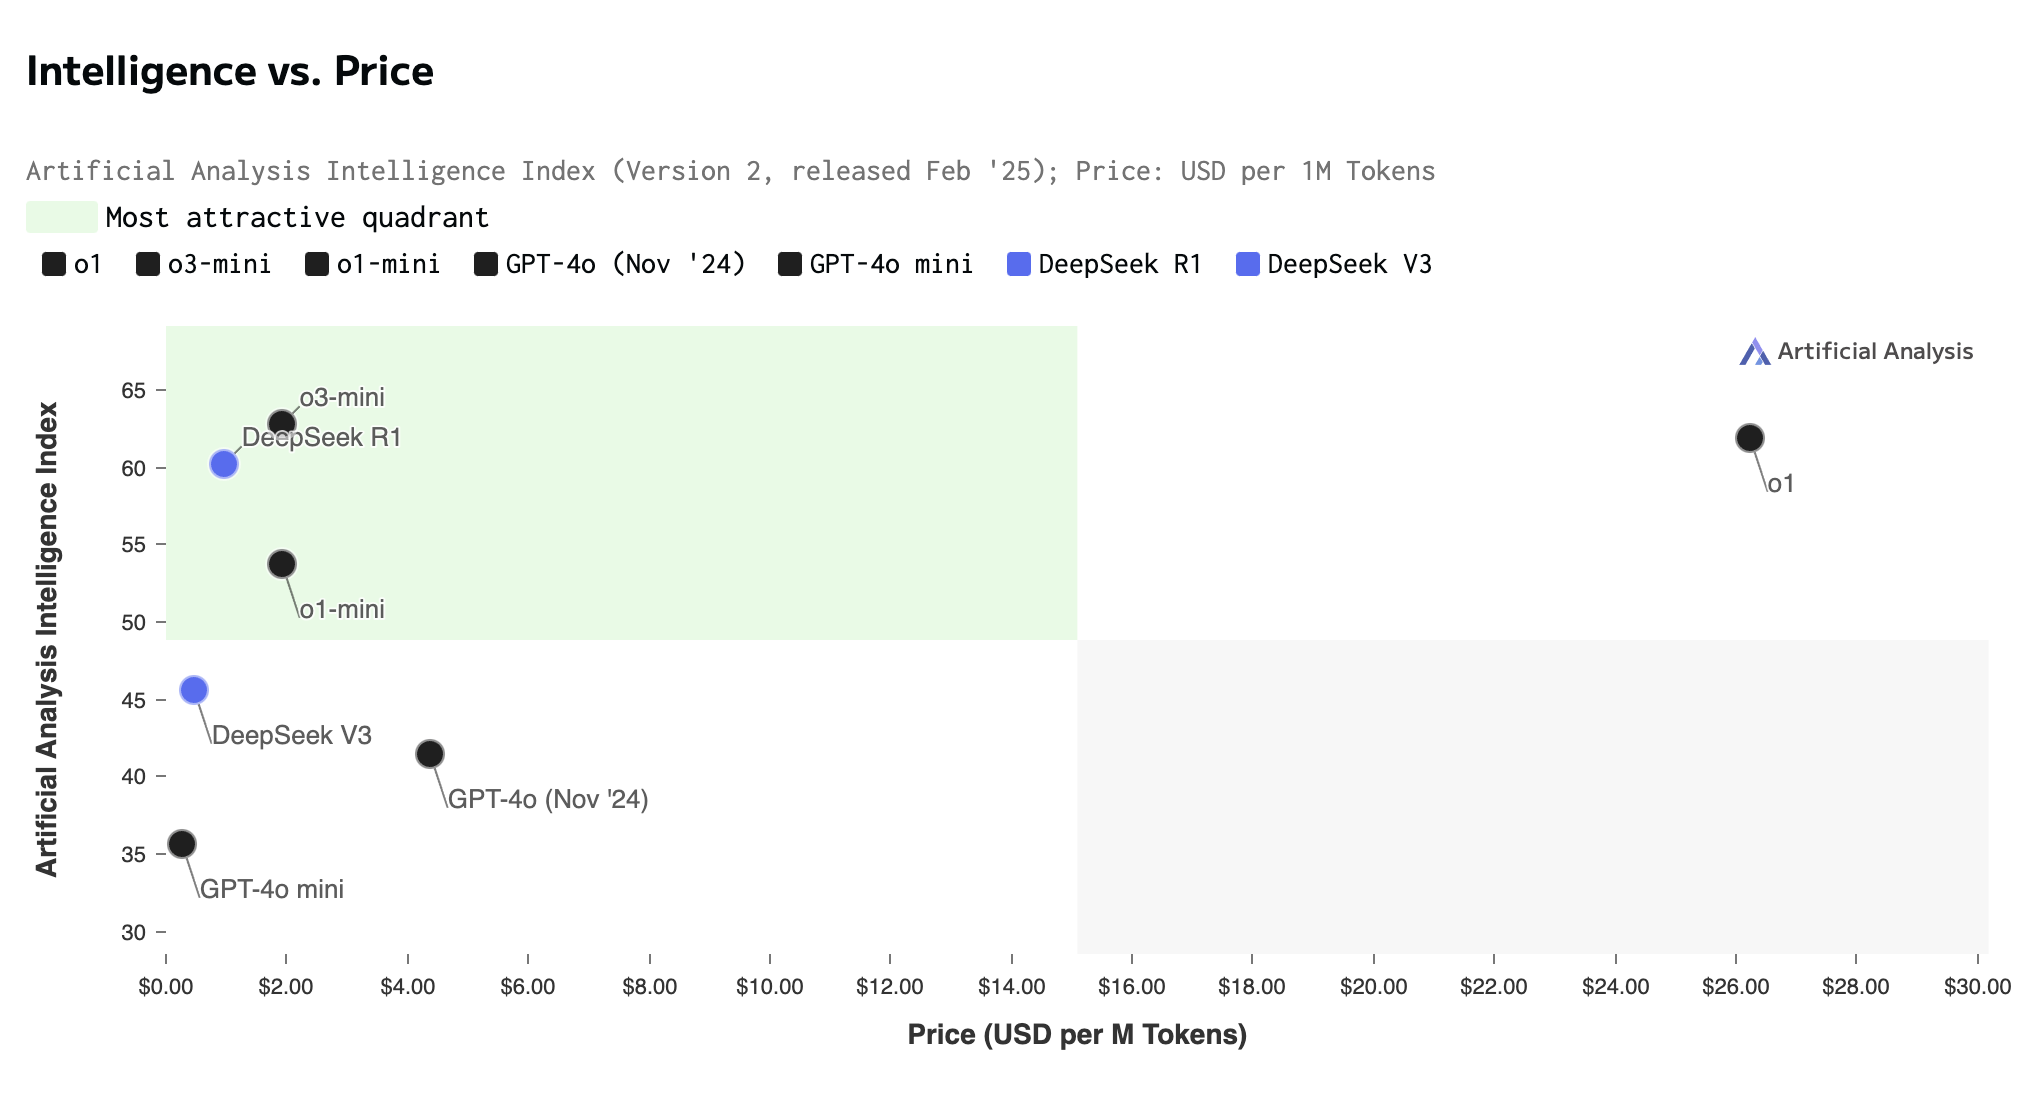Click the $24.00 x-axis tick label
2034x1104 pixels.
tap(1616, 988)
